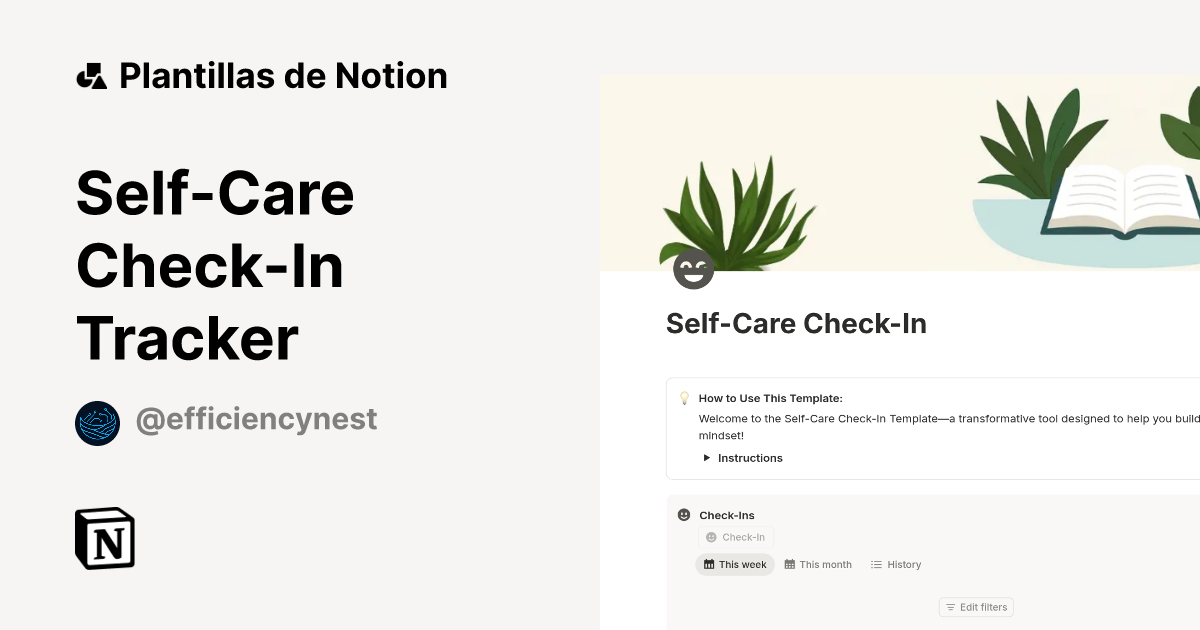
Task: Click the smiley icon beside Check-Ins heading
Action: pyautogui.click(x=683, y=514)
